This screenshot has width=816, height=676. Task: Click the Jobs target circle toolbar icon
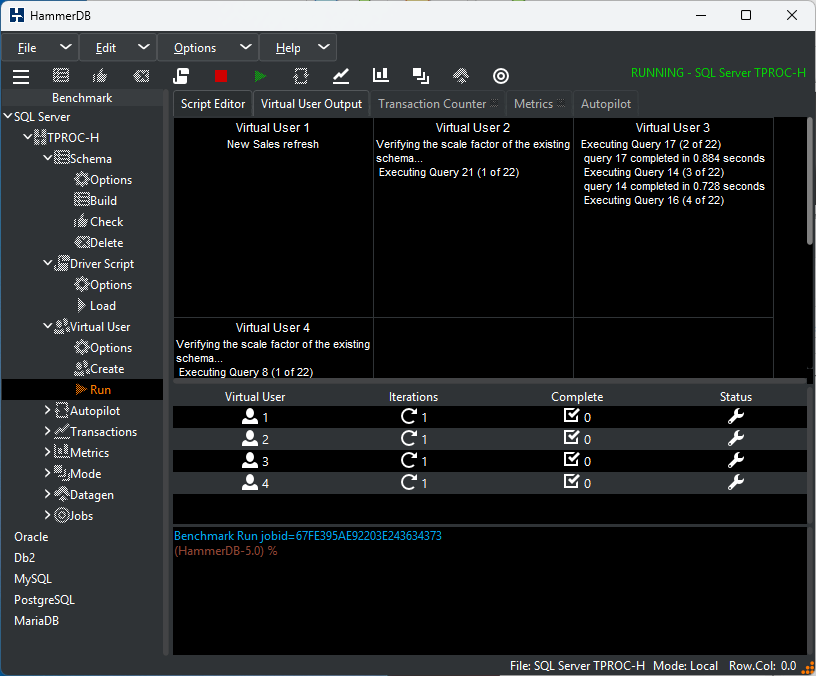coord(501,76)
